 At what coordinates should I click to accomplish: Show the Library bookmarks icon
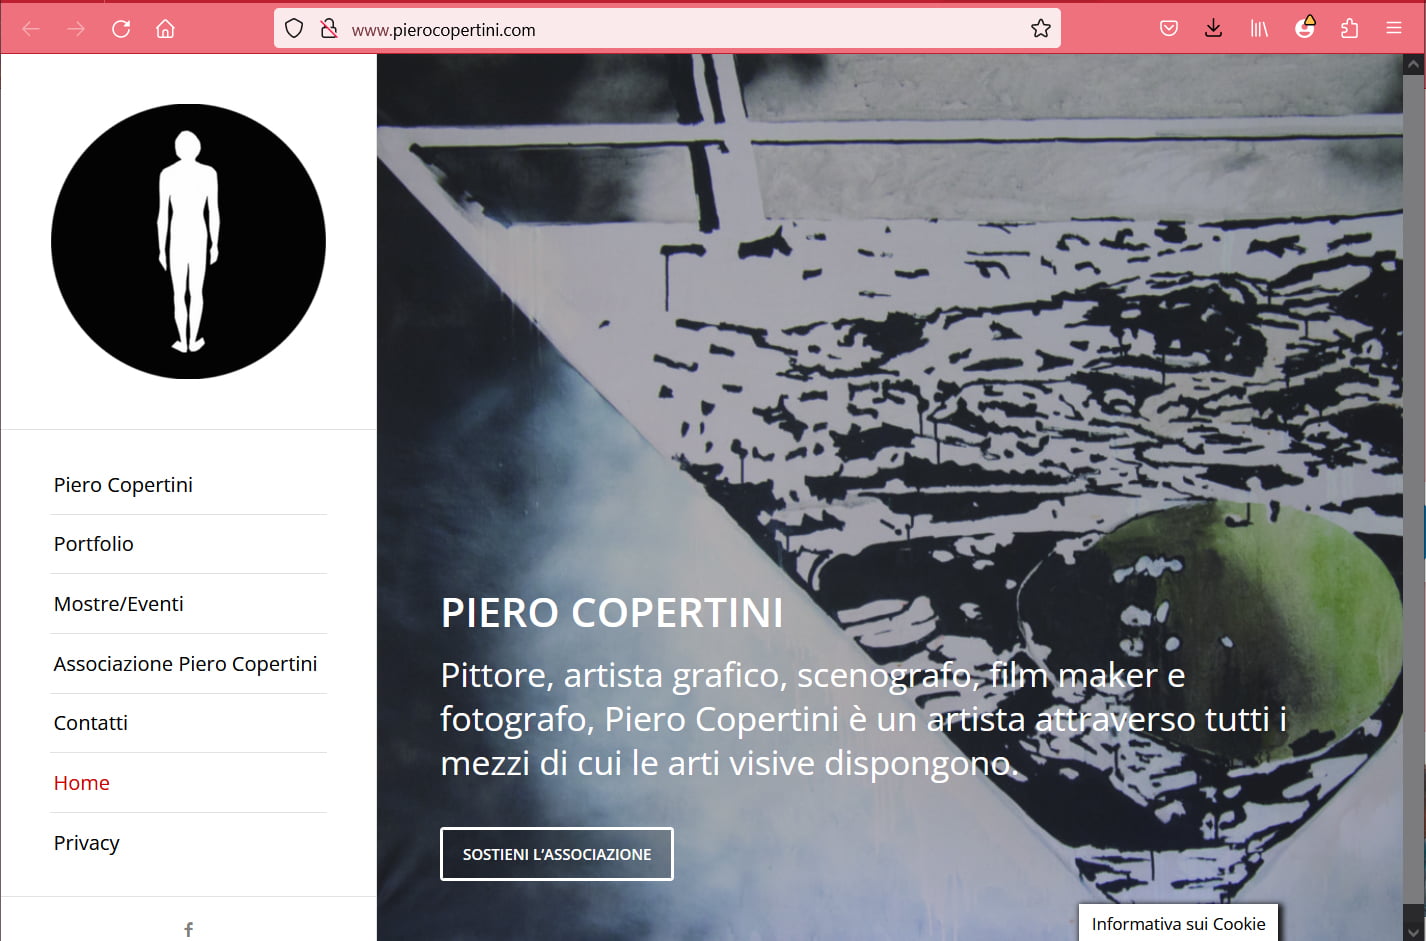1259,29
